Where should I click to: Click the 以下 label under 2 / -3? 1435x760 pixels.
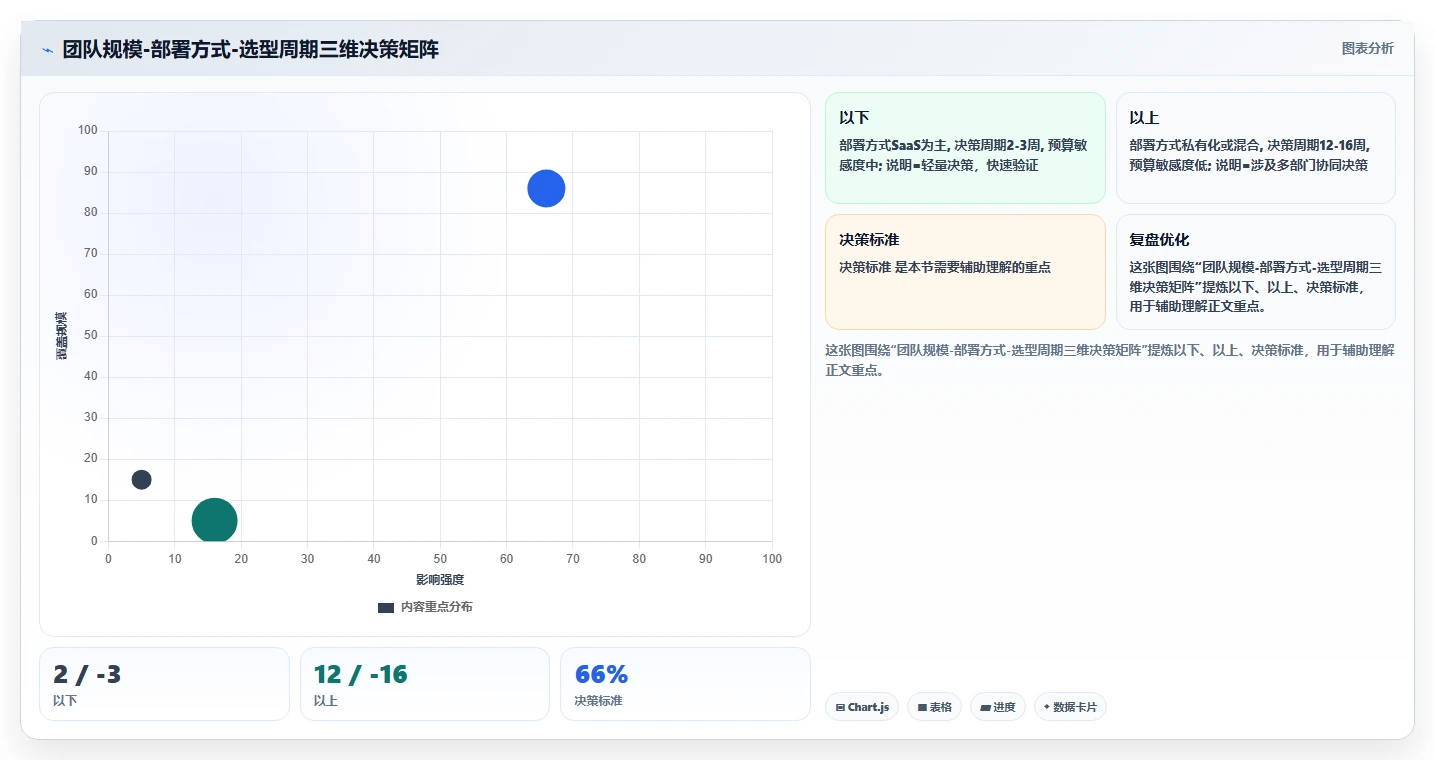pyautogui.click(x=65, y=701)
